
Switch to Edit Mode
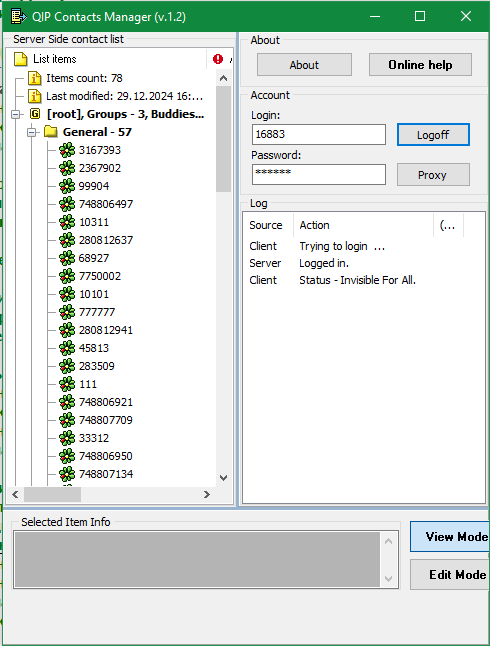point(450,575)
